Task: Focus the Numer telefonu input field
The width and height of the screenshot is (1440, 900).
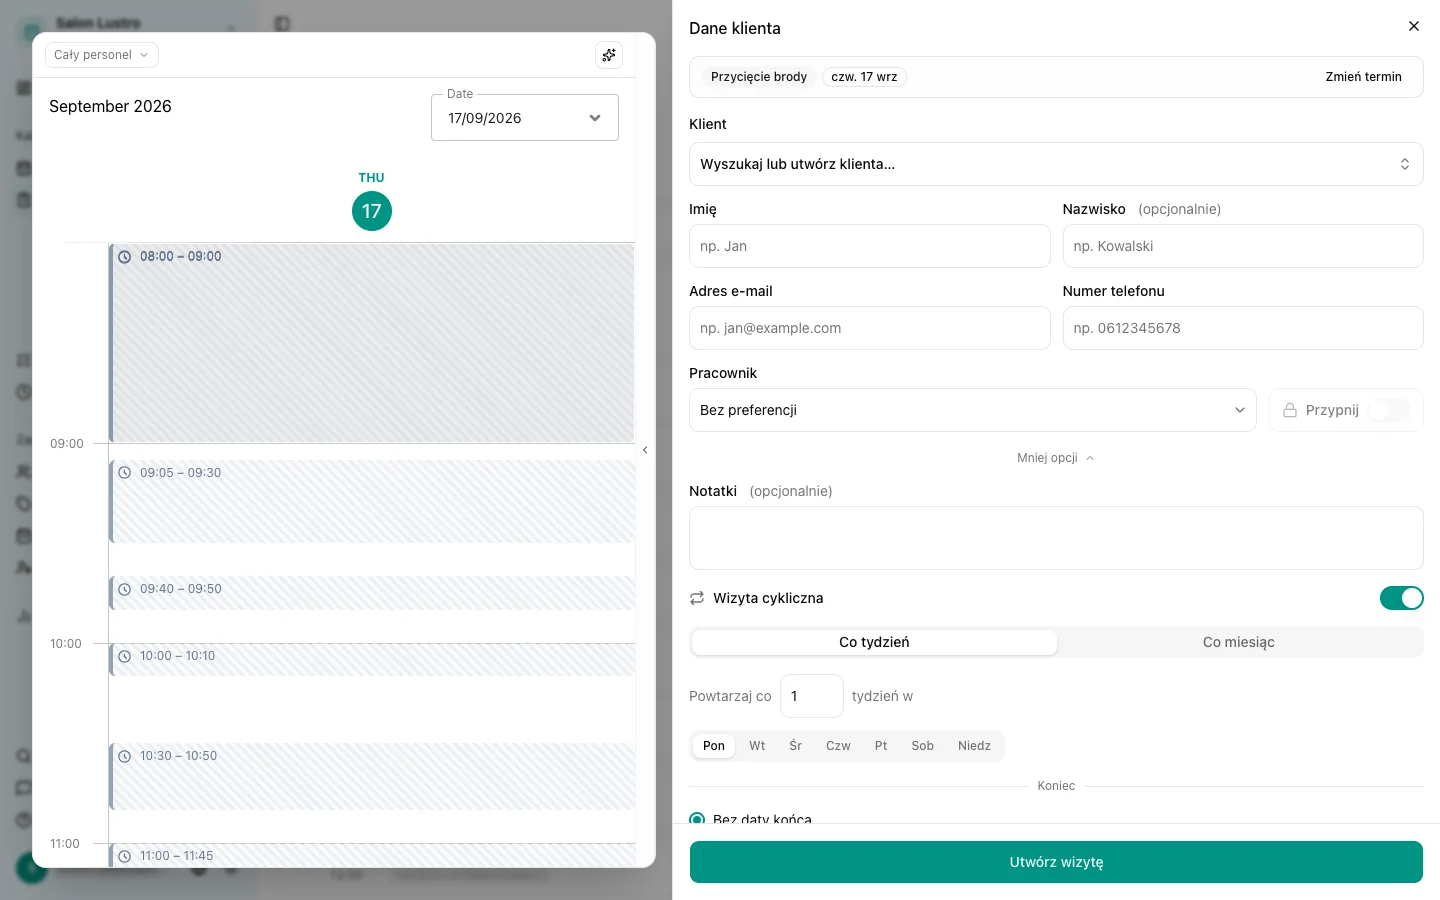Action: (x=1243, y=328)
